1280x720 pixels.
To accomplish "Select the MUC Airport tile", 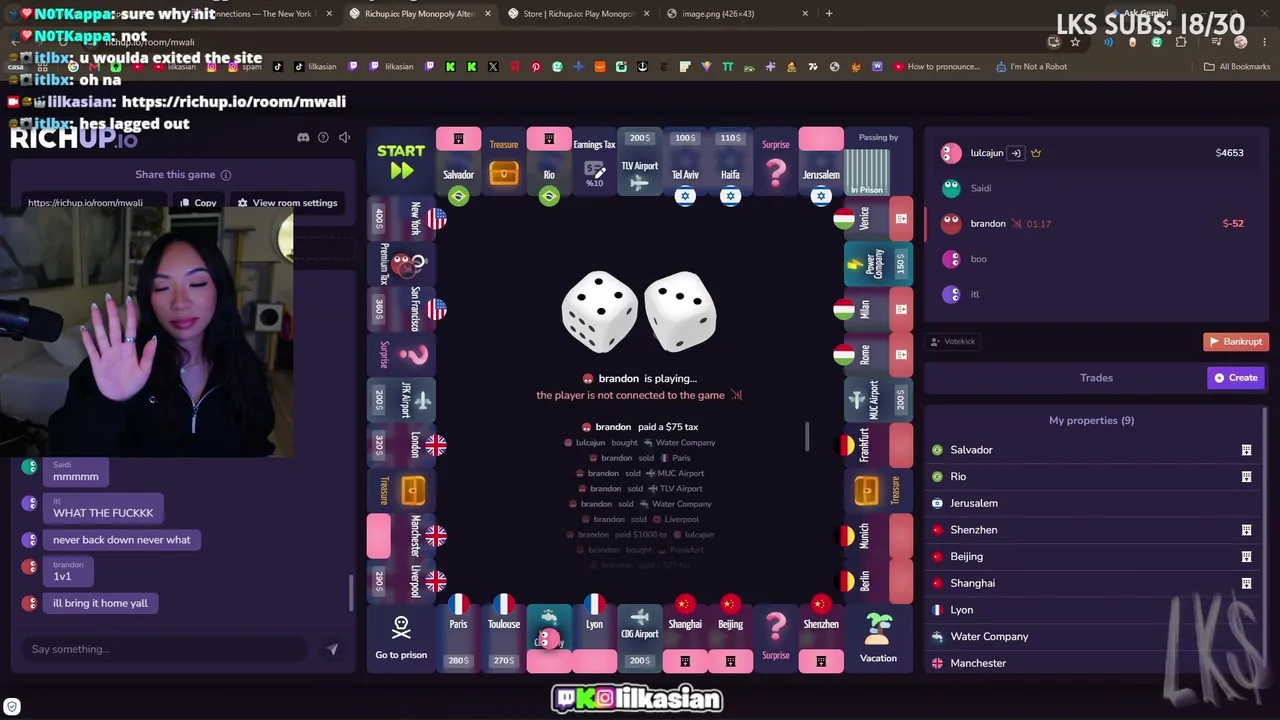I will tap(878, 400).
